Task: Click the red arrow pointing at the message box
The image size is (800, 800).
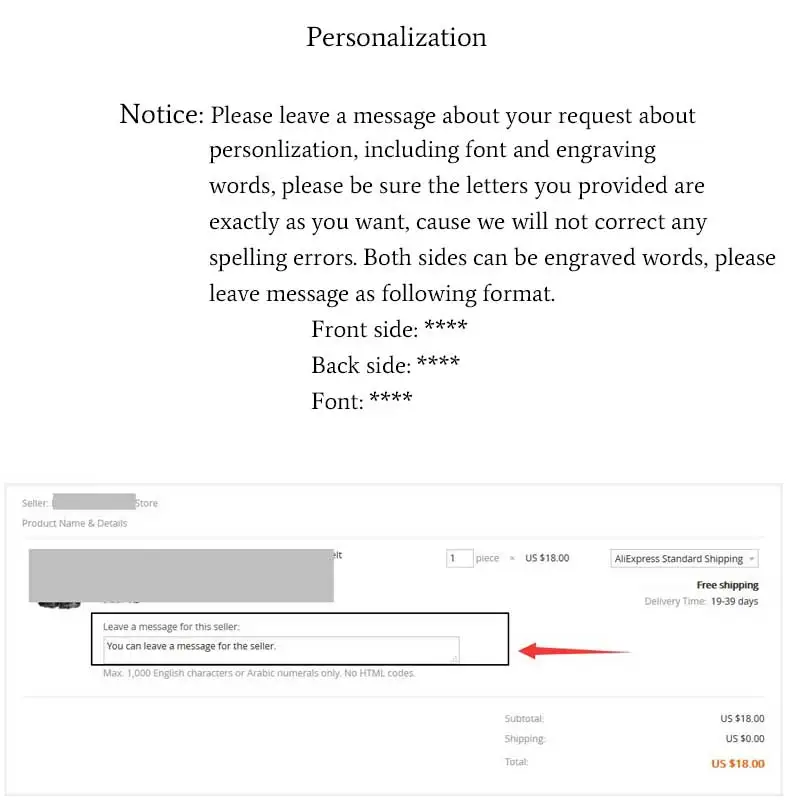Action: (575, 651)
